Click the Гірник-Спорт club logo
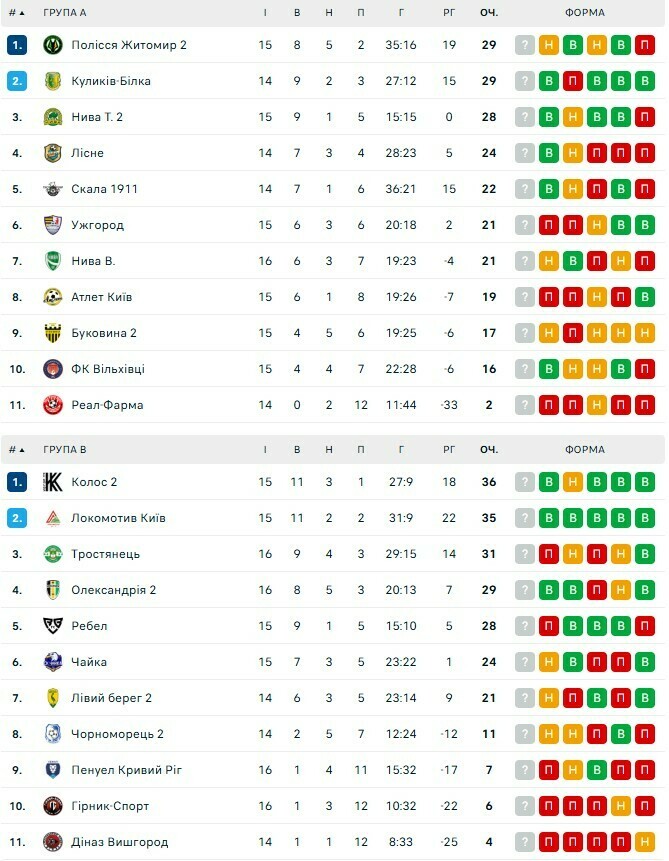The width and height of the screenshot is (669, 861). 53,806
